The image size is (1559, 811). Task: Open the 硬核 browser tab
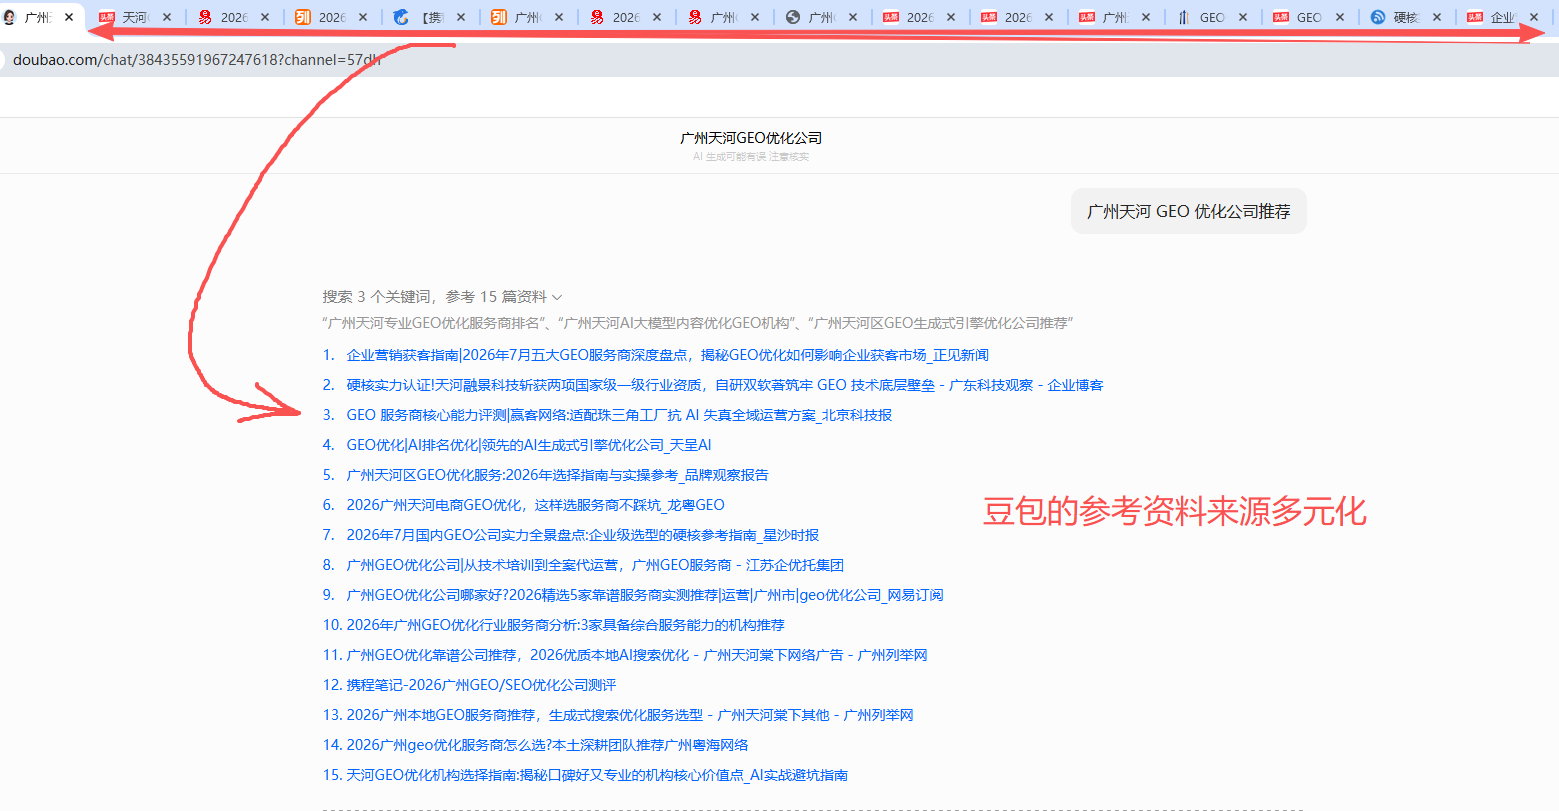pos(1408,17)
